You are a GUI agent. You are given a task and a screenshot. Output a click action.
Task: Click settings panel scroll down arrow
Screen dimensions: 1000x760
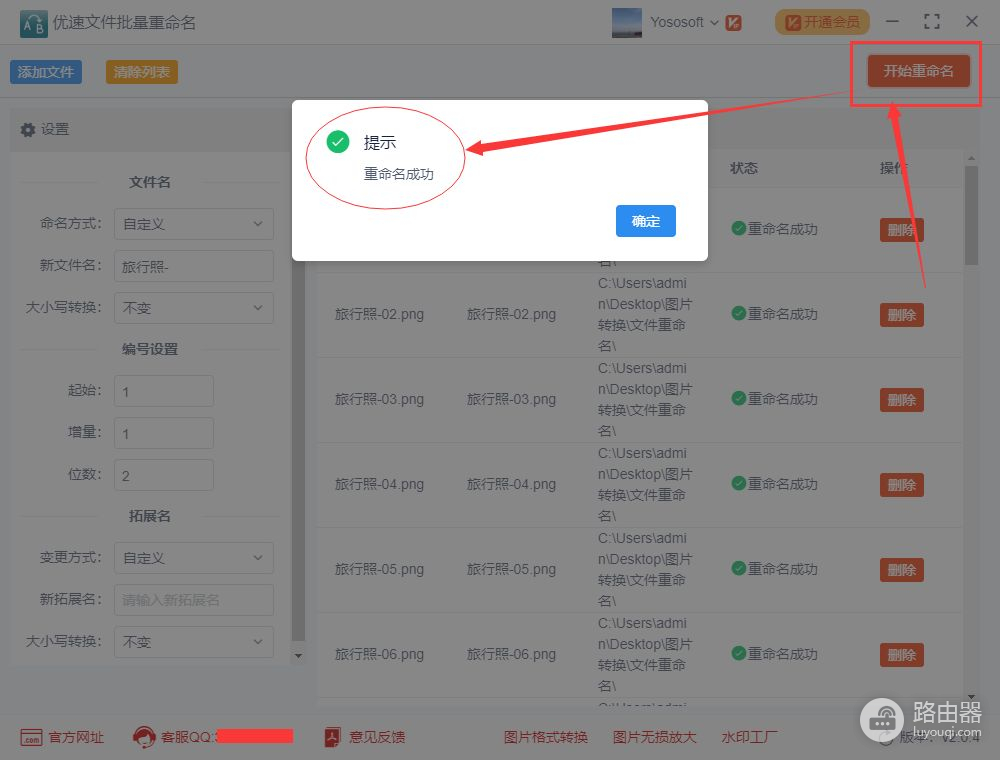click(298, 655)
